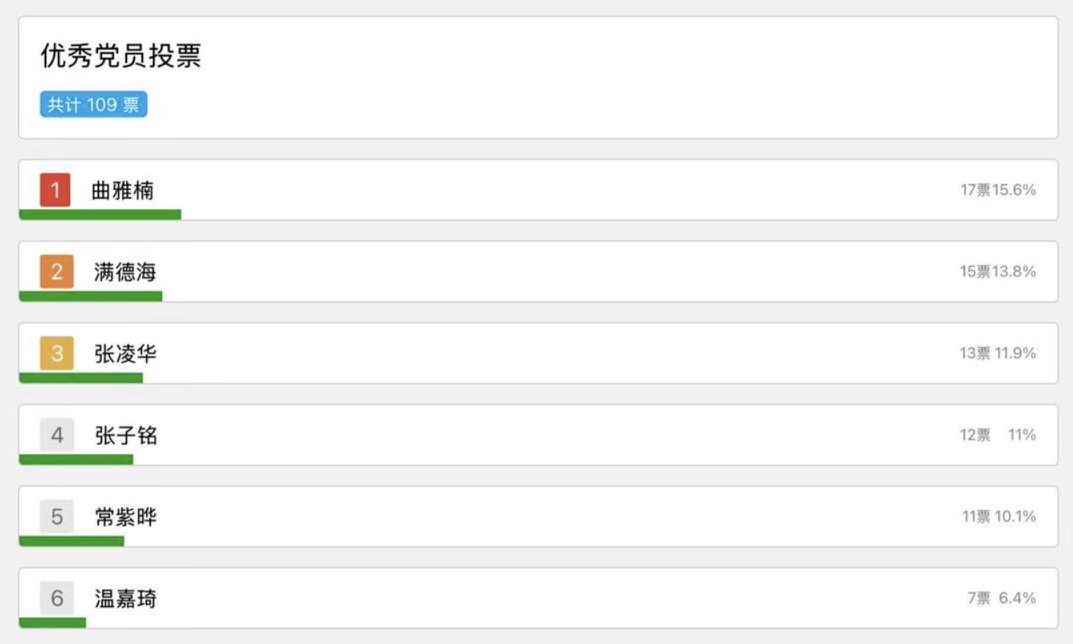Viewport: 1073px width, 644px height.
Task: Click the gray rank 5 badge
Action: point(57,517)
